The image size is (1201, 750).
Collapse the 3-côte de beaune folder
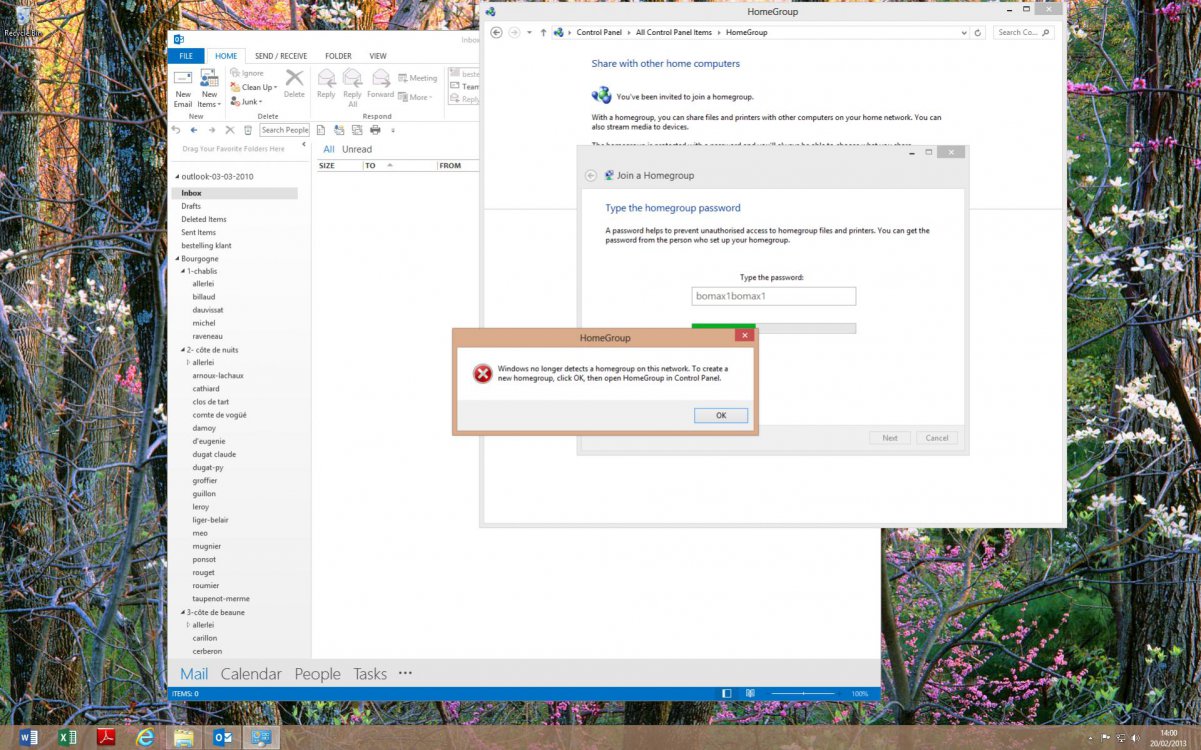click(x=183, y=612)
